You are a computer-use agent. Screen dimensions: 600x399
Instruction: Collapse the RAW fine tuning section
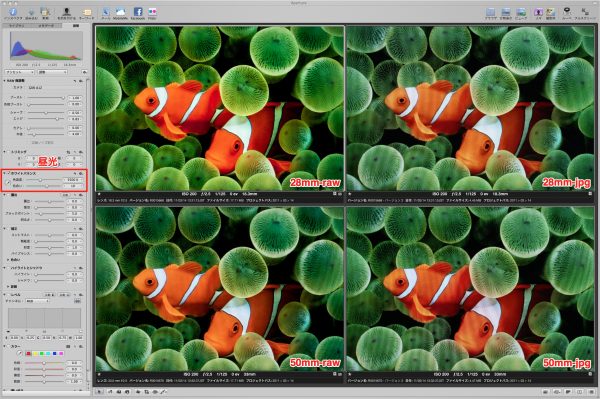pyautogui.click(x=4, y=81)
